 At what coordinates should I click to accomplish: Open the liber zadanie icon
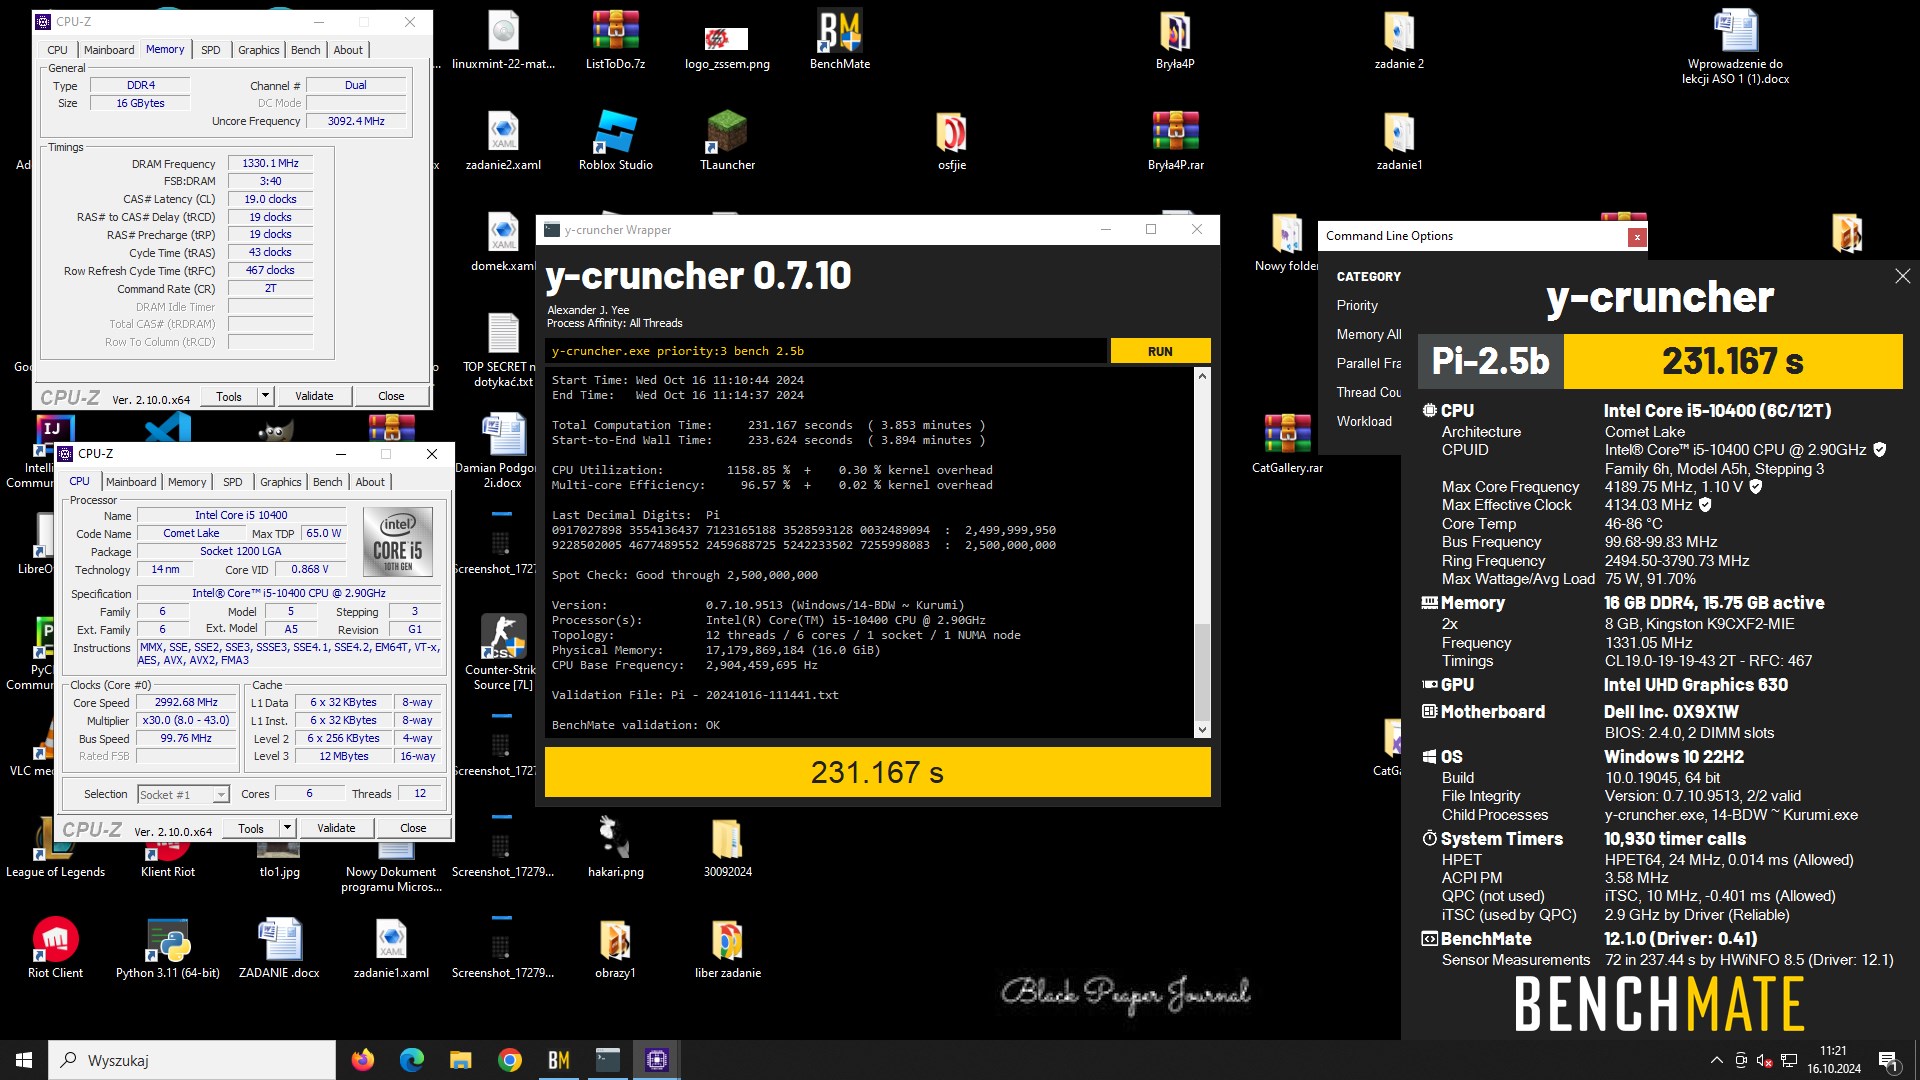pos(727,948)
